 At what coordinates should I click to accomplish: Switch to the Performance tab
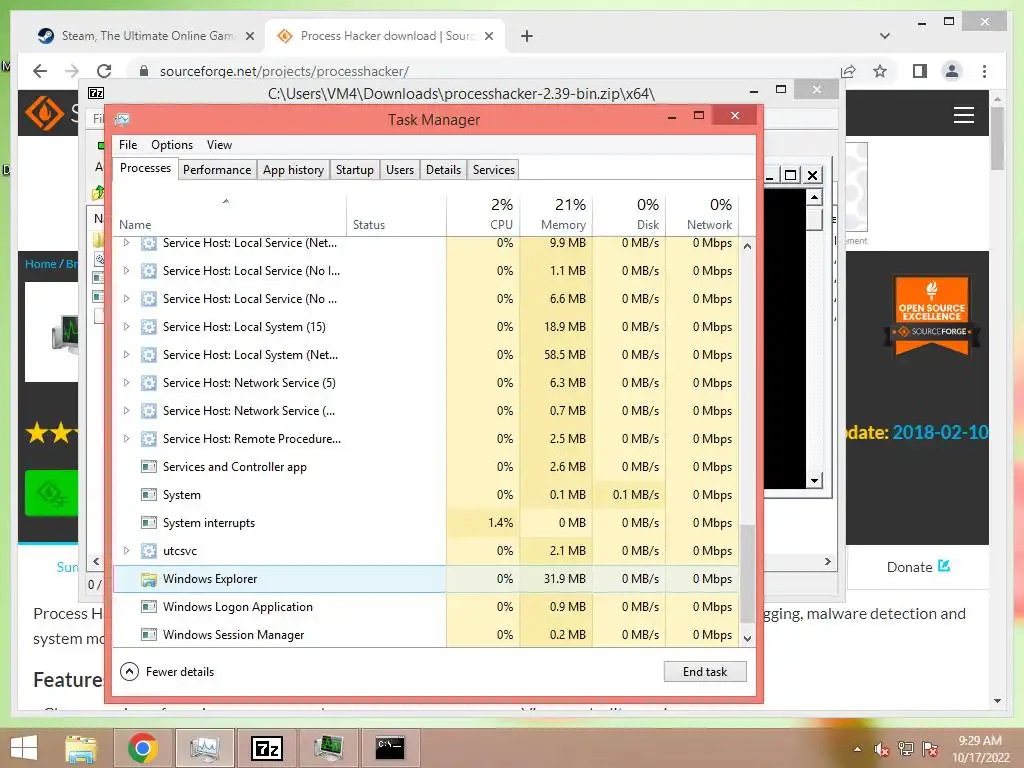pyautogui.click(x=217, y=170)
